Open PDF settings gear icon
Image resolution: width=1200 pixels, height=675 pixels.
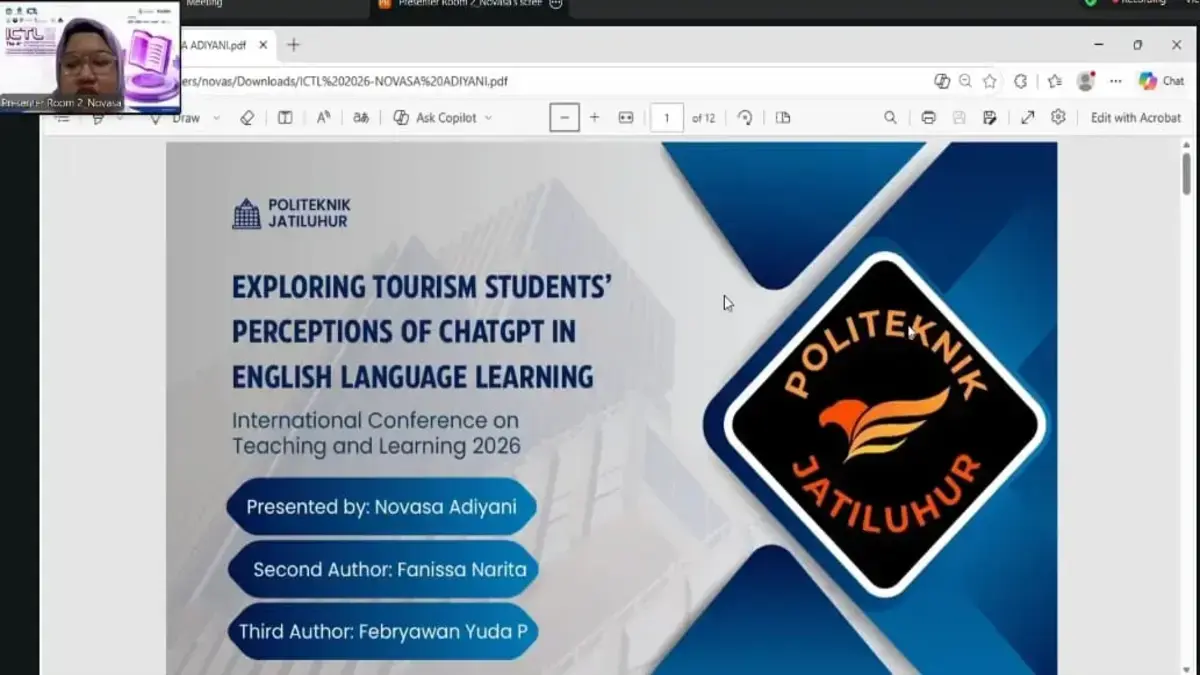[1058, 118]
